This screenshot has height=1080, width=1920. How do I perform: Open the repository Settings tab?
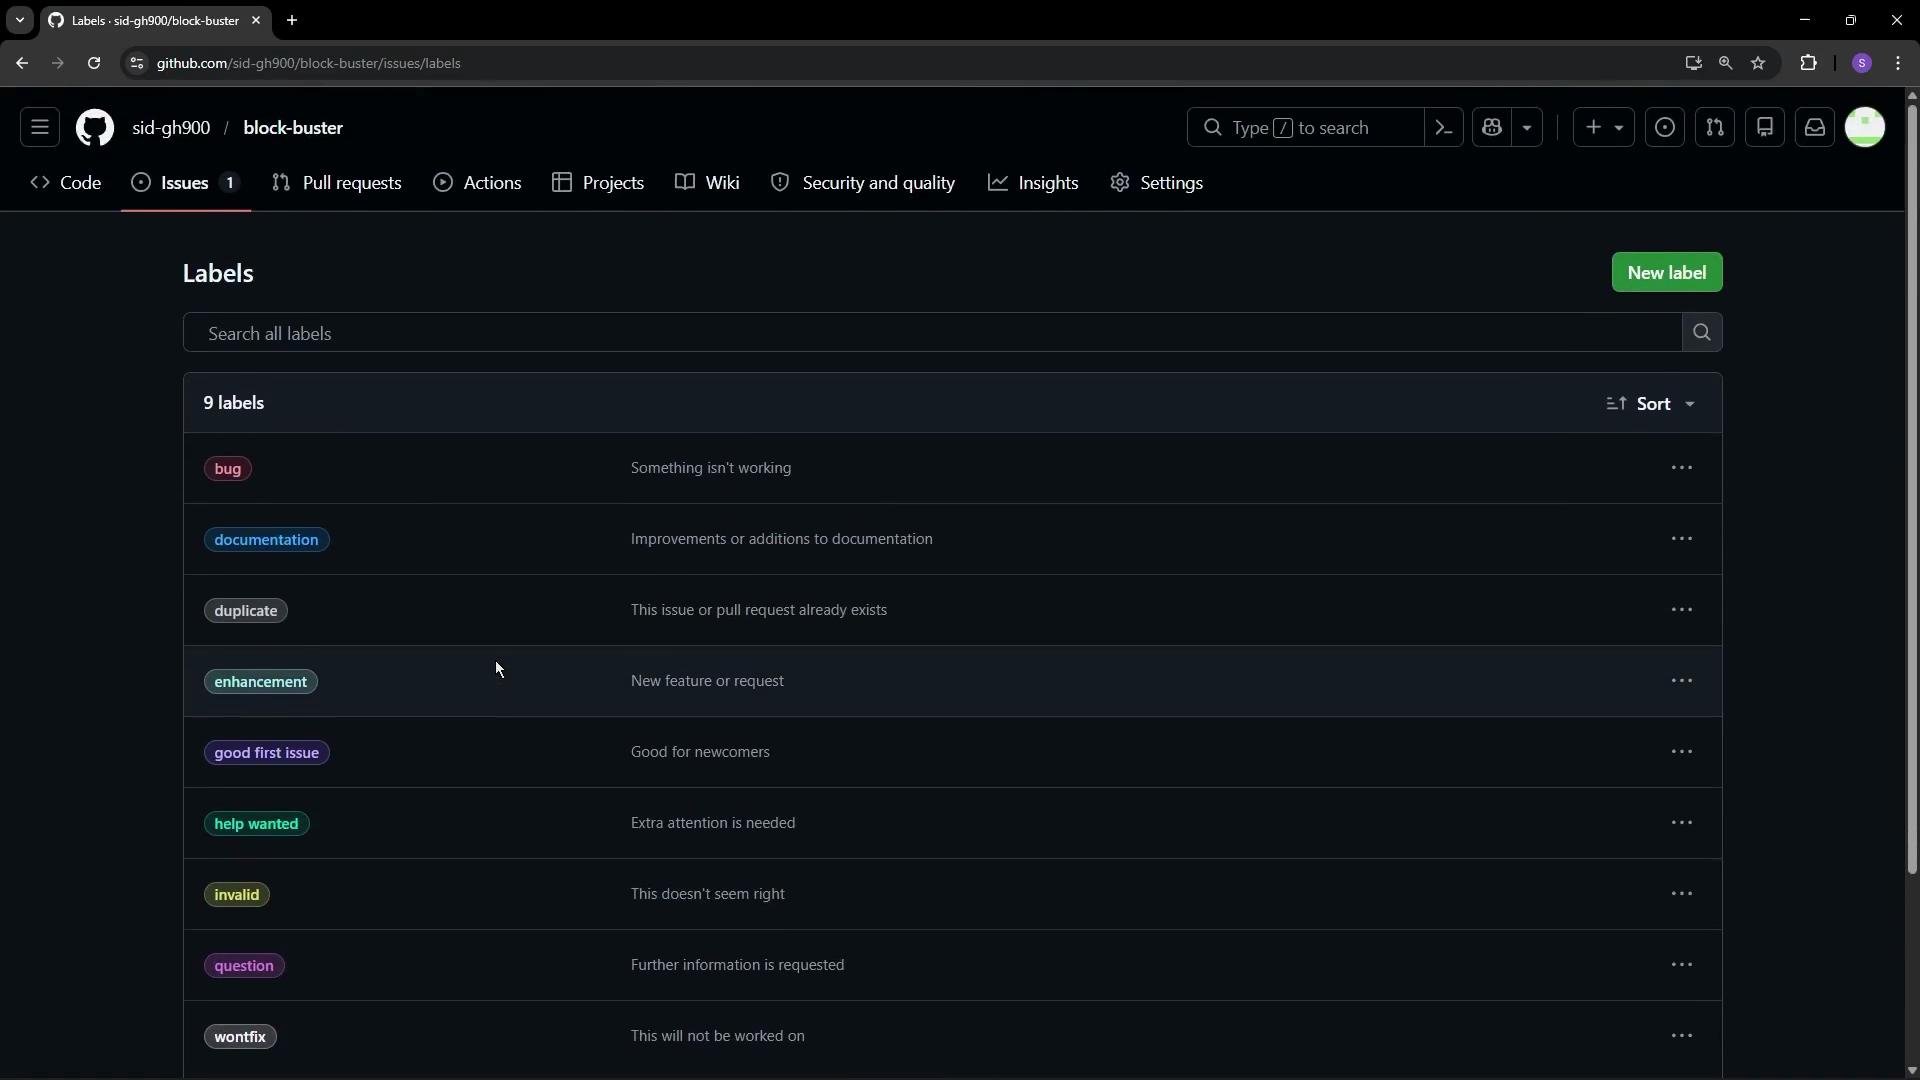[1157, 183]
